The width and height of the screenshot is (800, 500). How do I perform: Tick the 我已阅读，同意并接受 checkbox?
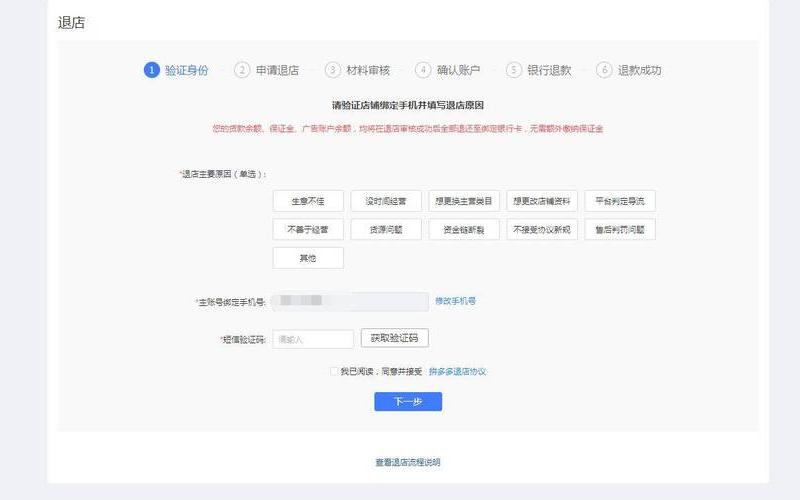[334, 371]
